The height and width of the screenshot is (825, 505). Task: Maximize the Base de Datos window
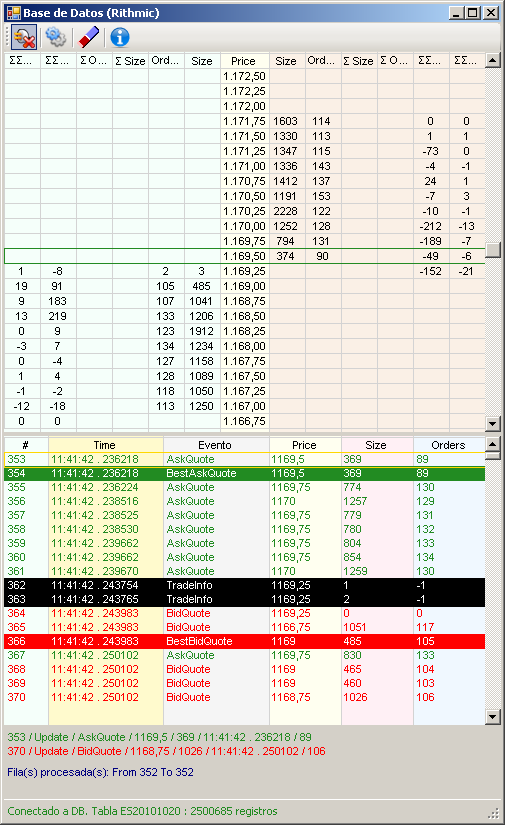(473, 13)
